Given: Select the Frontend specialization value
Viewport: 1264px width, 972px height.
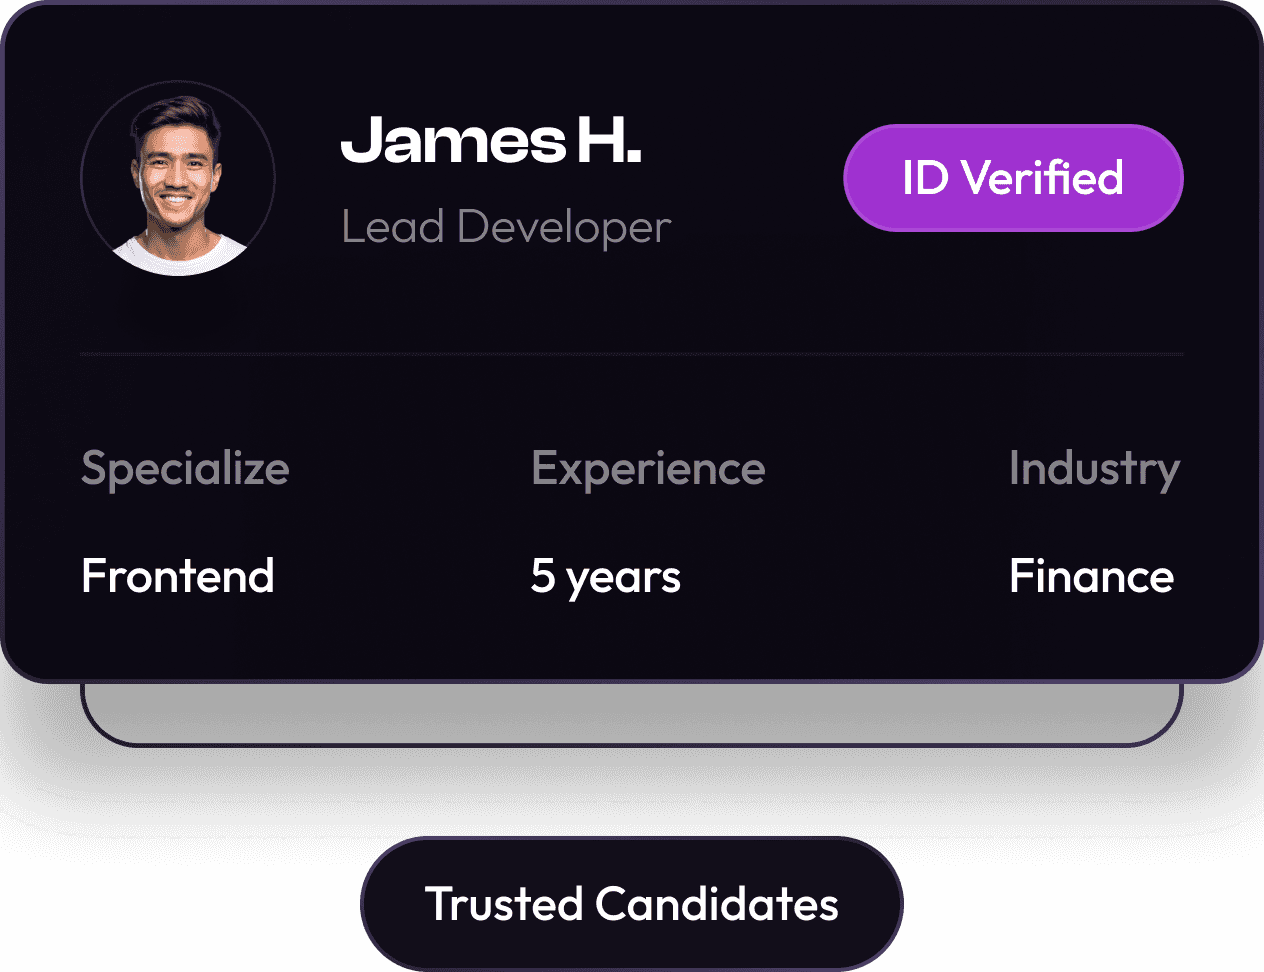Looking at the screenshot, I should [178, 576].
